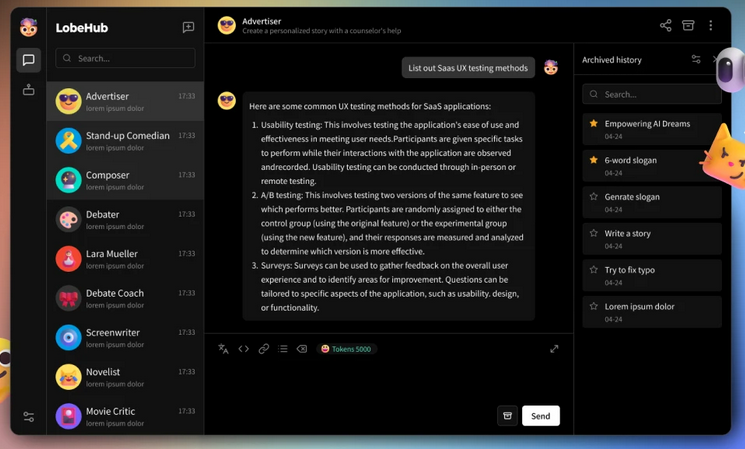This screenshot has height=449, width=745.
Task: Click the Advertiser title in the chat header
Action: pos(261,21)
